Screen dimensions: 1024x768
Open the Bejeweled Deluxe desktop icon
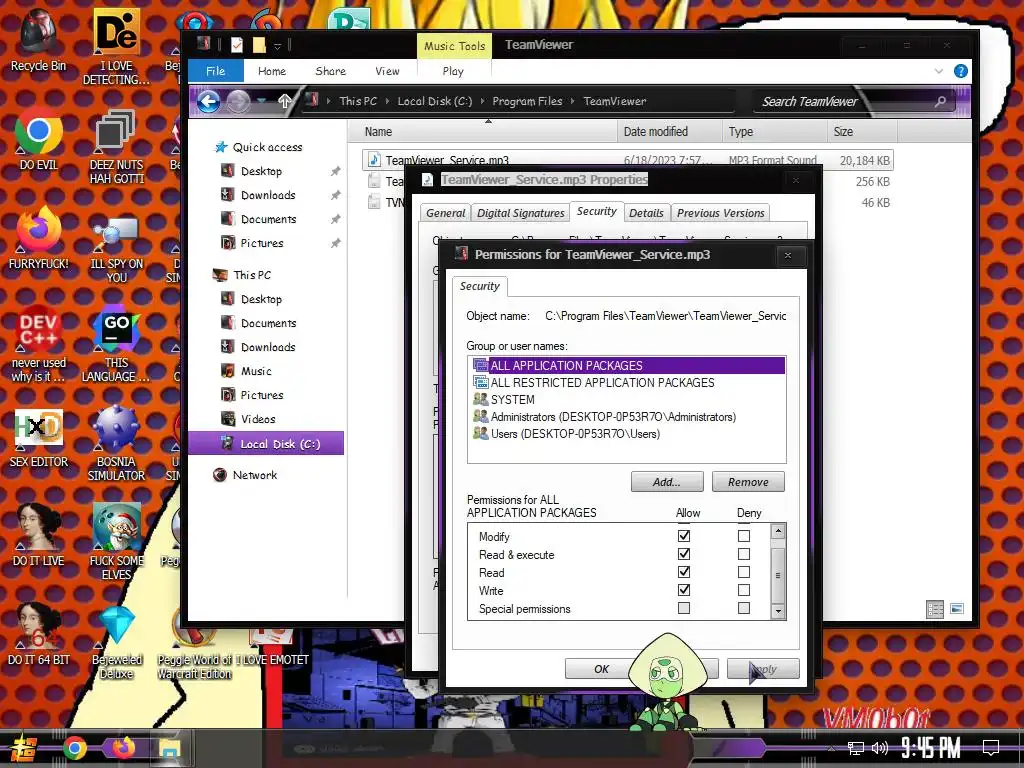point(116,642)
